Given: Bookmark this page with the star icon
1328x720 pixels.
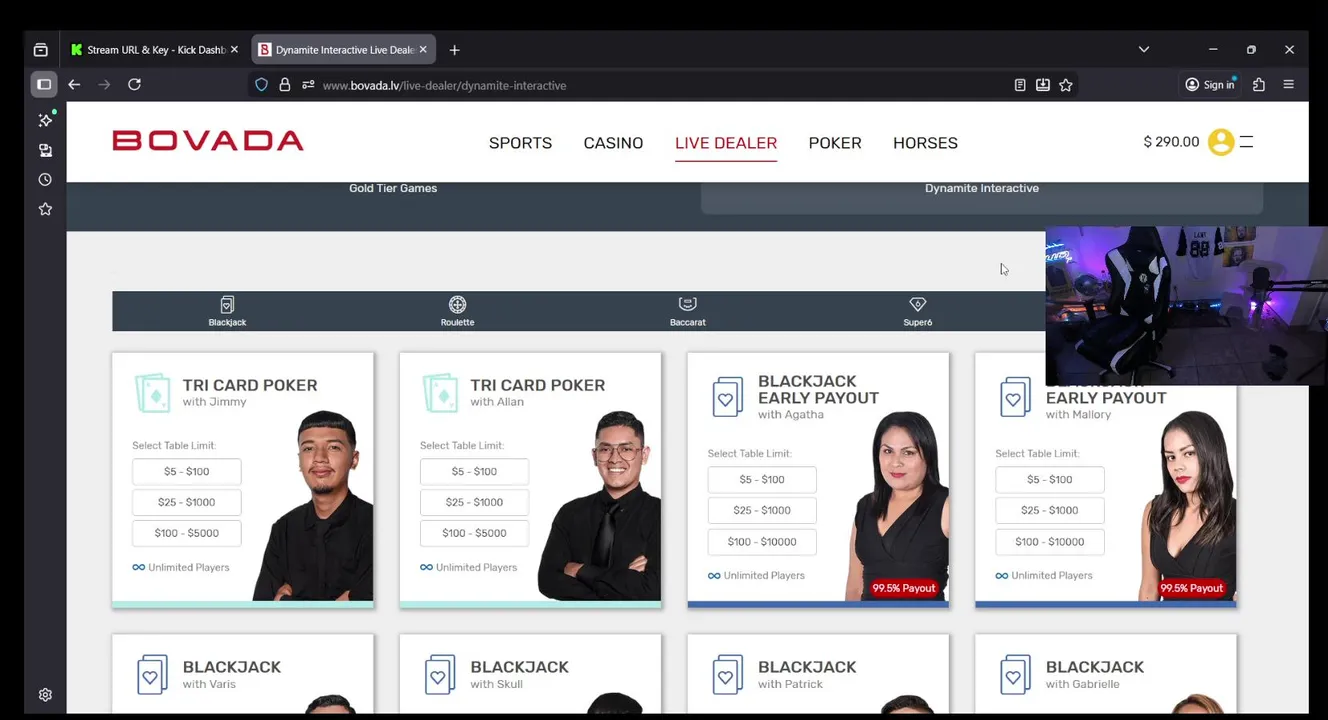Looking at the screenshot, I should click(1066, 85).
